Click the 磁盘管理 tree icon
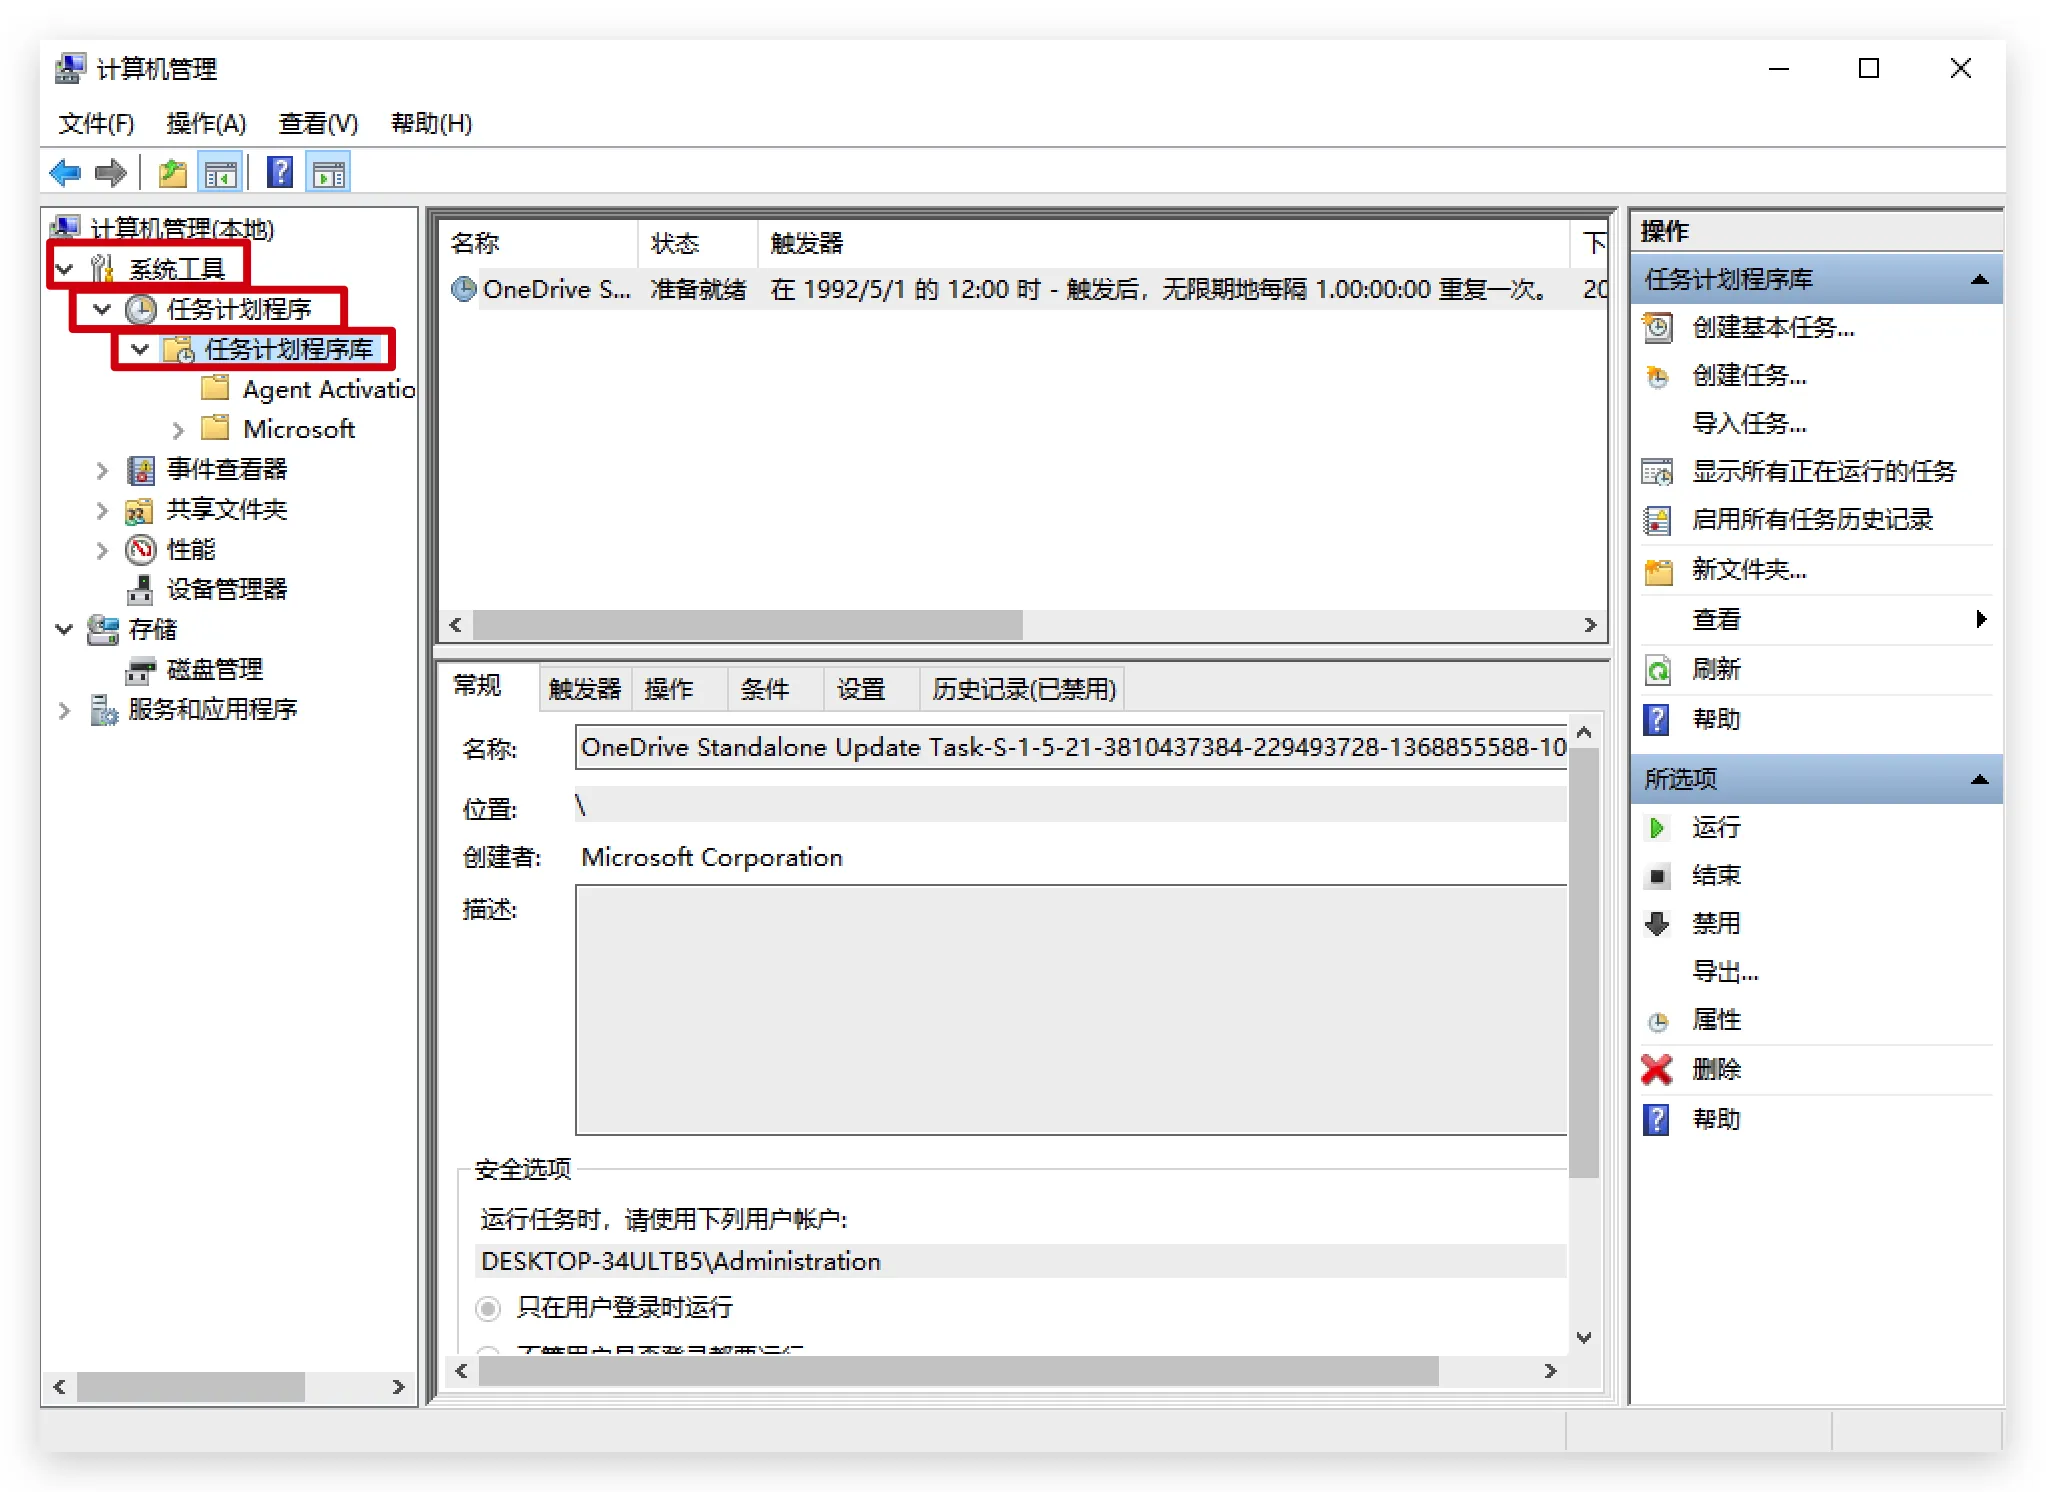Screen dimensions: 2046x1492 [141, 670]
